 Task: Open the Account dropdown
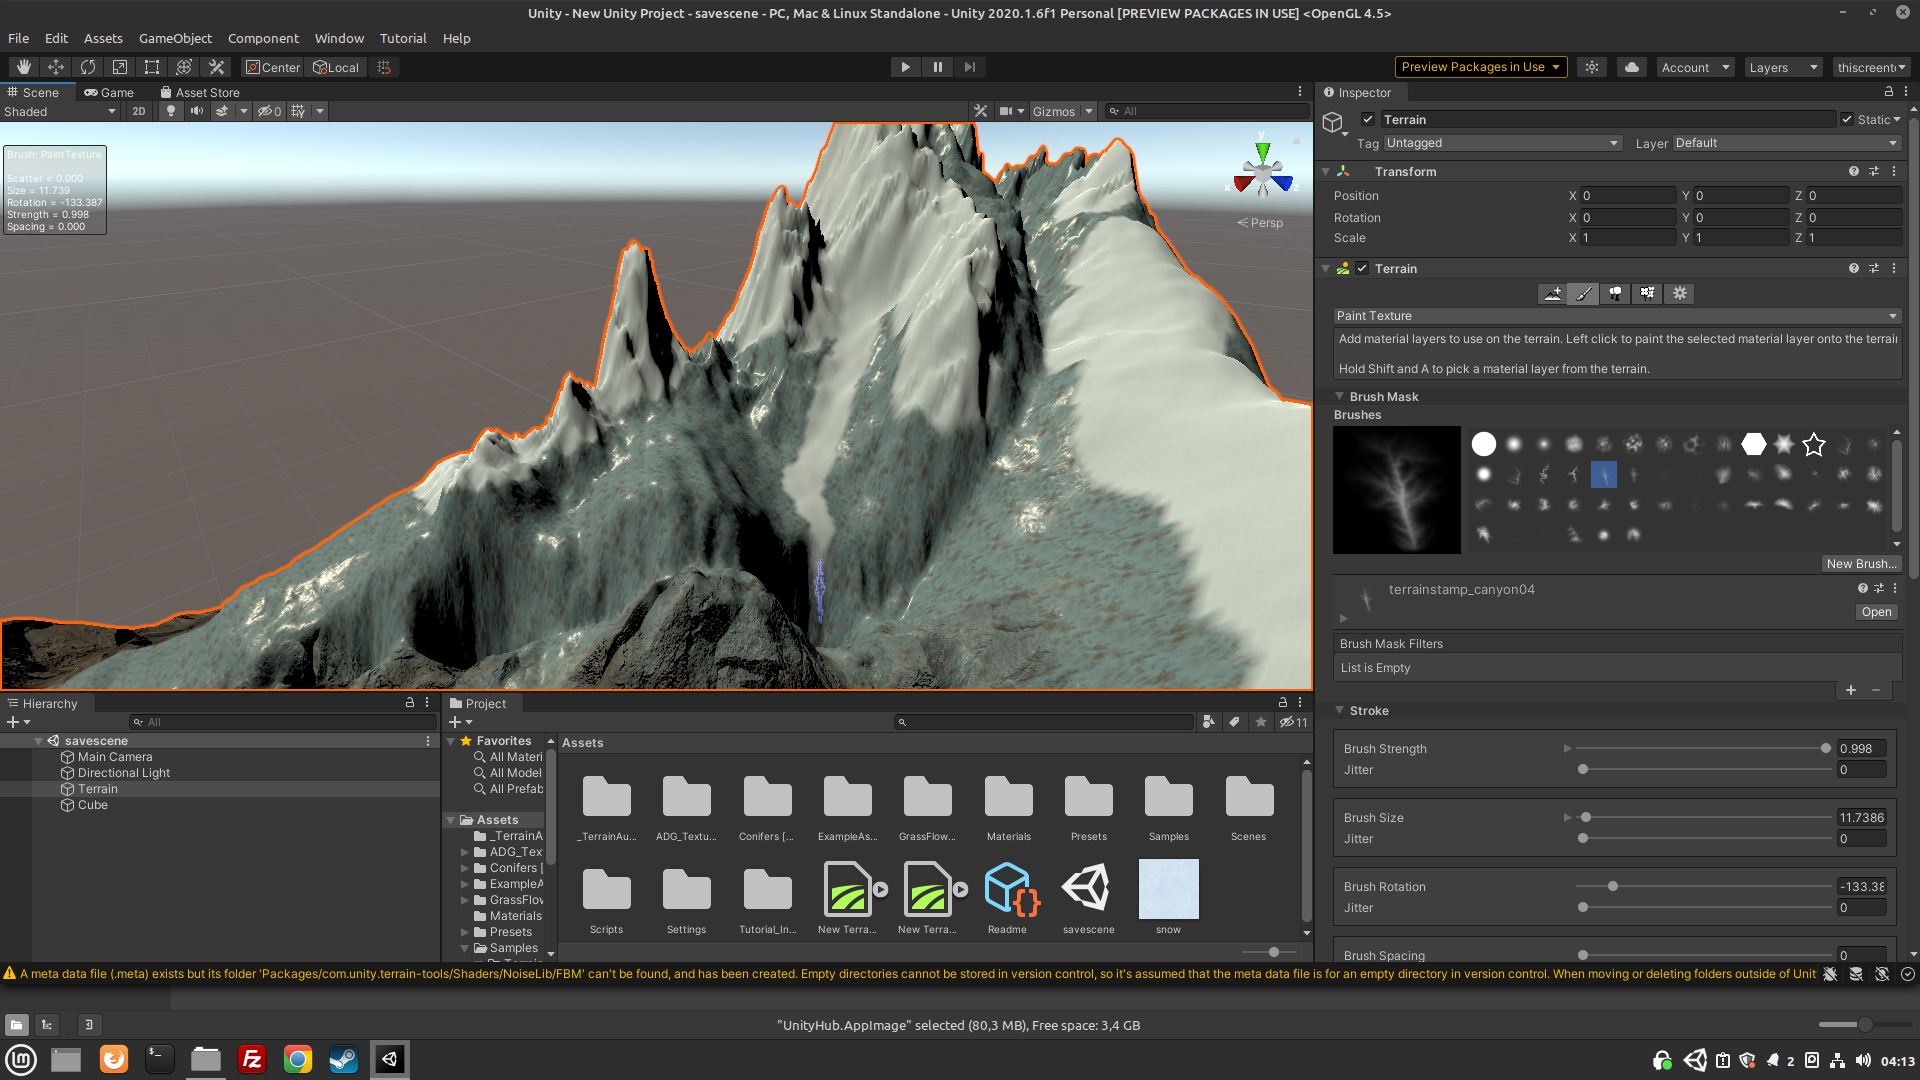pyautogui.click(x=1695, y=67)
